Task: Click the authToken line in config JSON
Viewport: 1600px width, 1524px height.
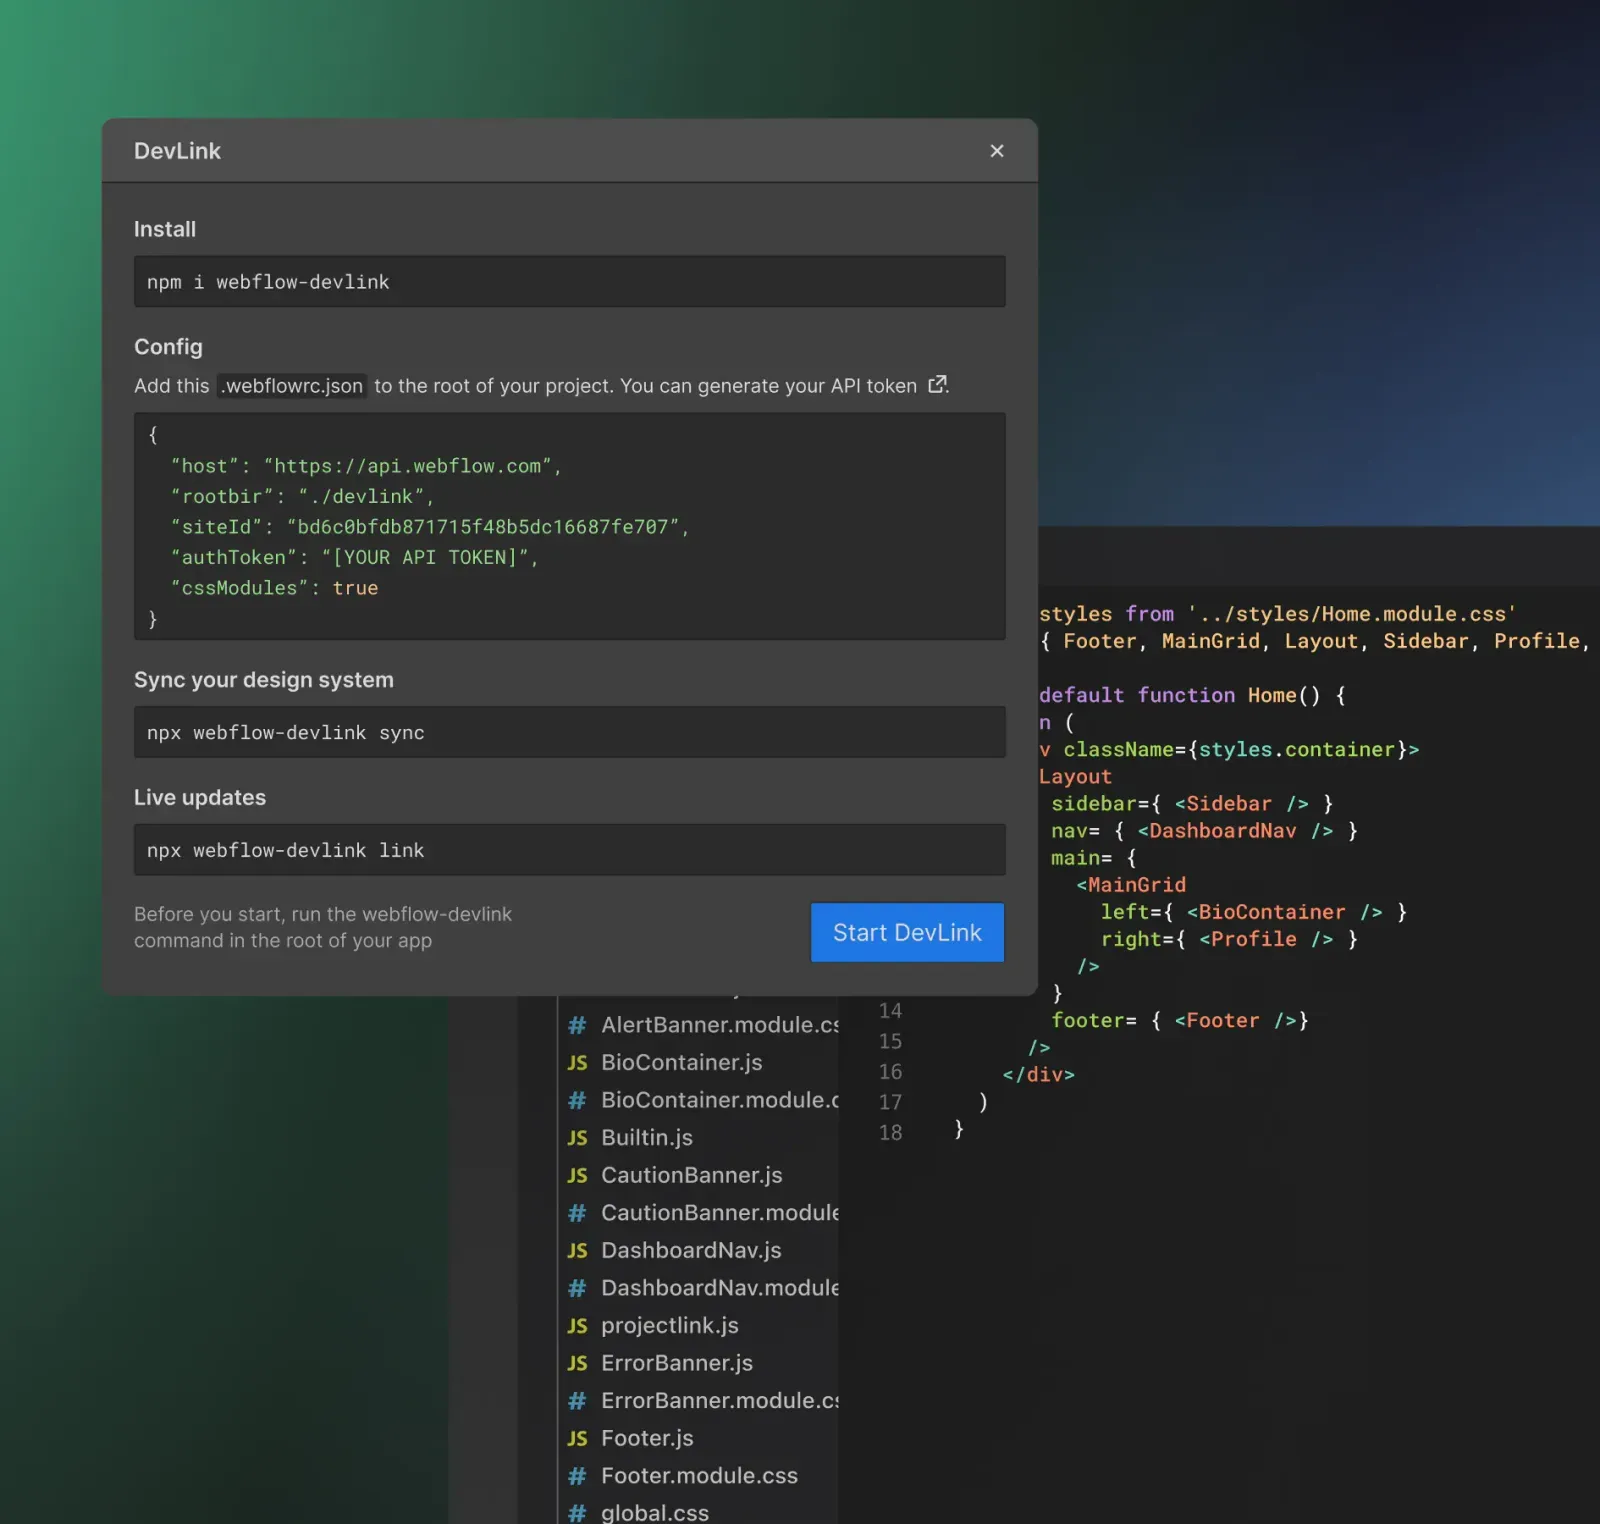Action: click(x=355, y=557)
